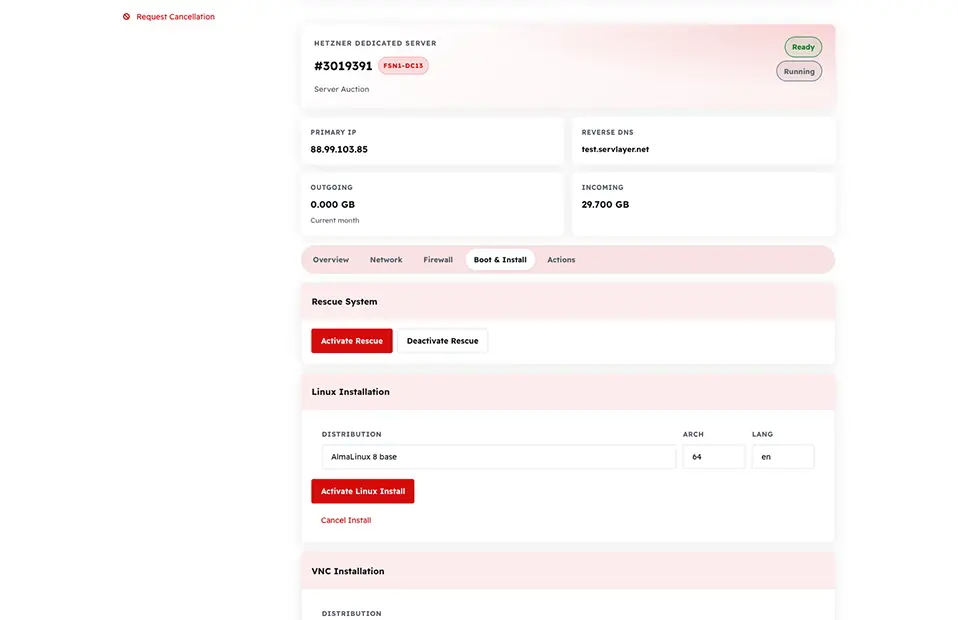Viewport: 958px width, 620px height.
Task: Open the Lang dropdown showing en
Action: [x=783, y=457]
